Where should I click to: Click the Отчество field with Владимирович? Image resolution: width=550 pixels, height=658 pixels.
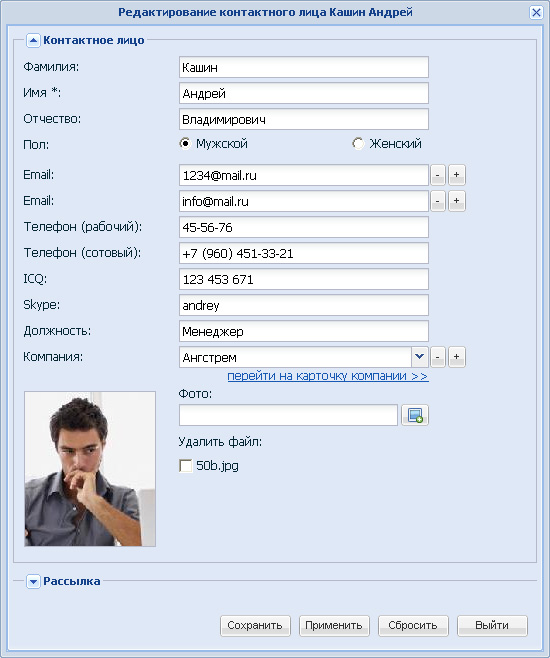tap(304, 119)
